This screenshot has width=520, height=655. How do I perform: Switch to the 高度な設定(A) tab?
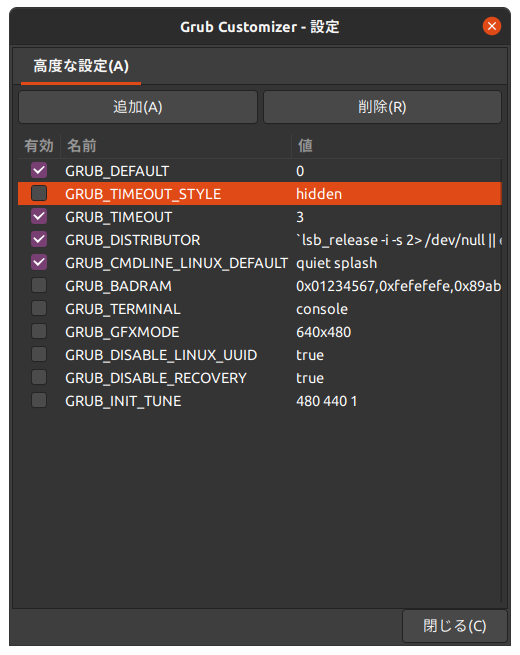coord(81,66)
